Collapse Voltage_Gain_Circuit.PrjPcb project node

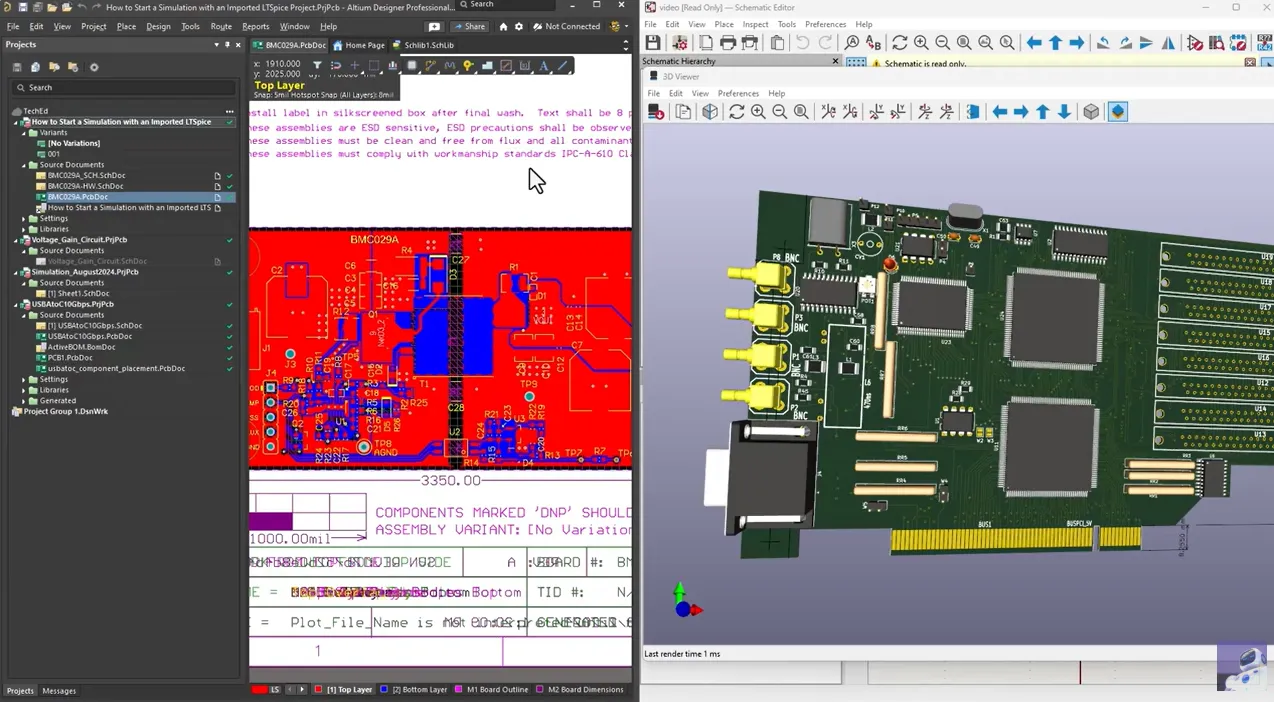(x=16, y=240)
